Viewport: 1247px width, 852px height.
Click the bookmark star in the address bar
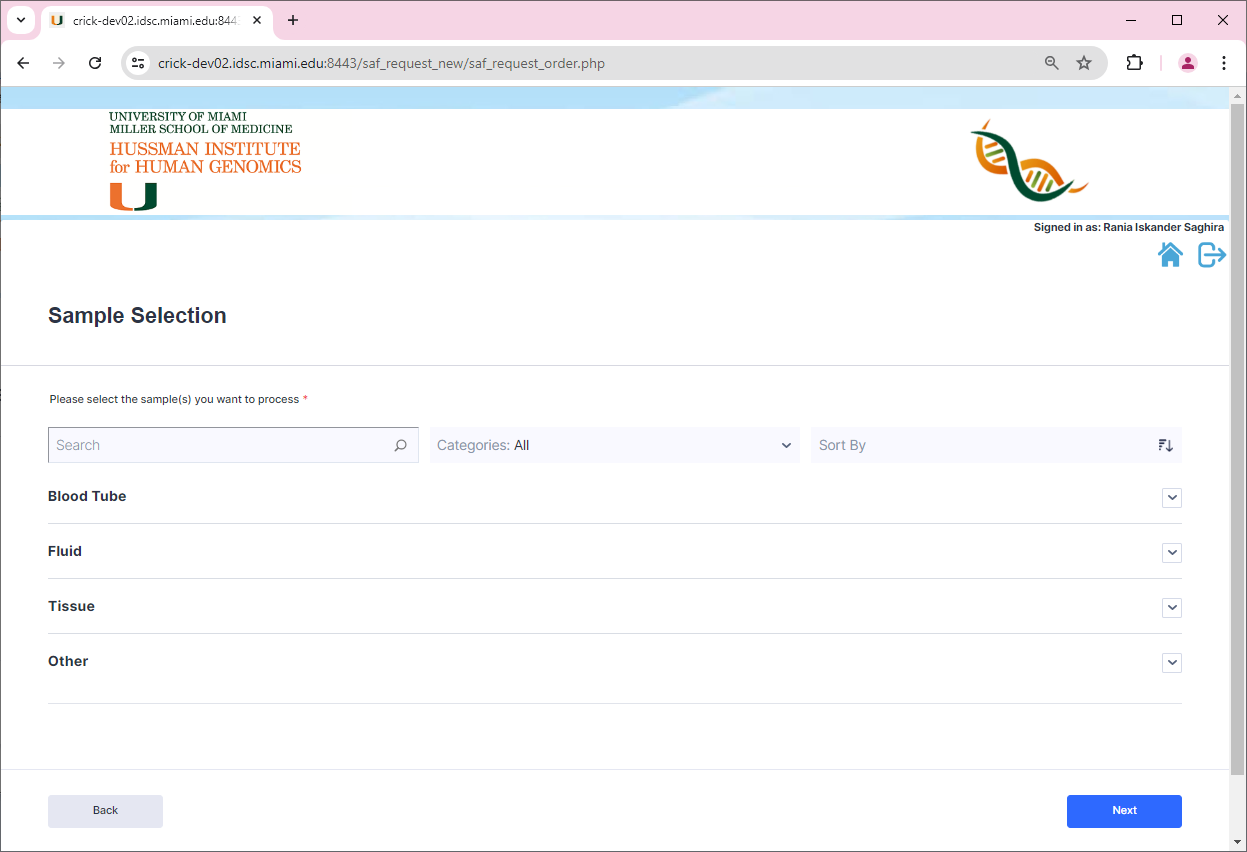(1084, 62)
